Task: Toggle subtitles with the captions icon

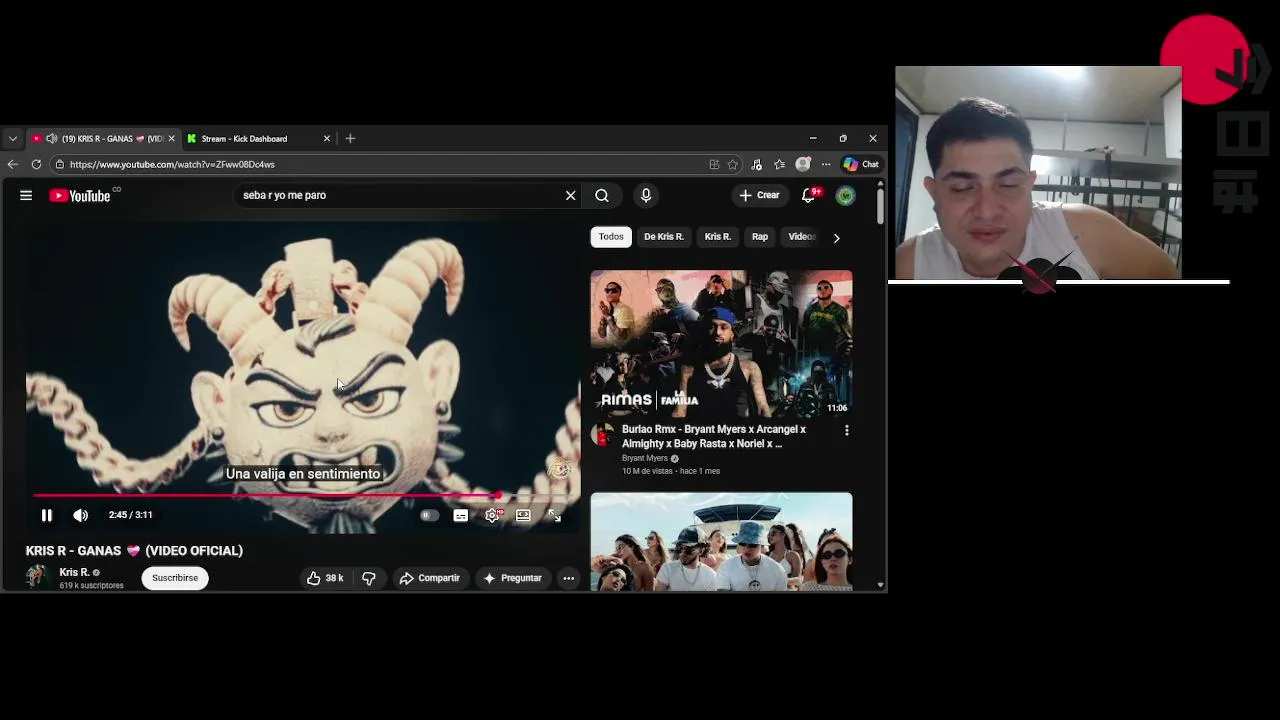Action: [460, 515]
